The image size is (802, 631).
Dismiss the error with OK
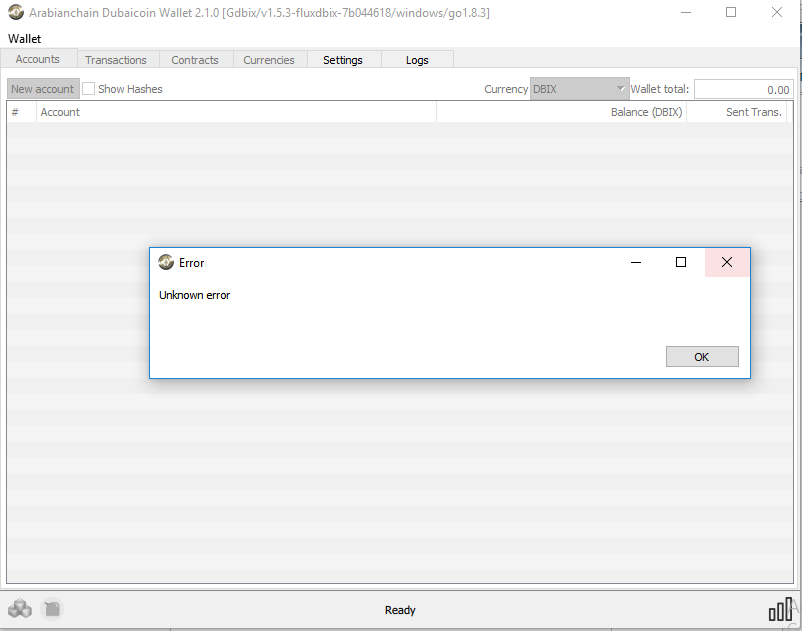[x=702, y=357]
